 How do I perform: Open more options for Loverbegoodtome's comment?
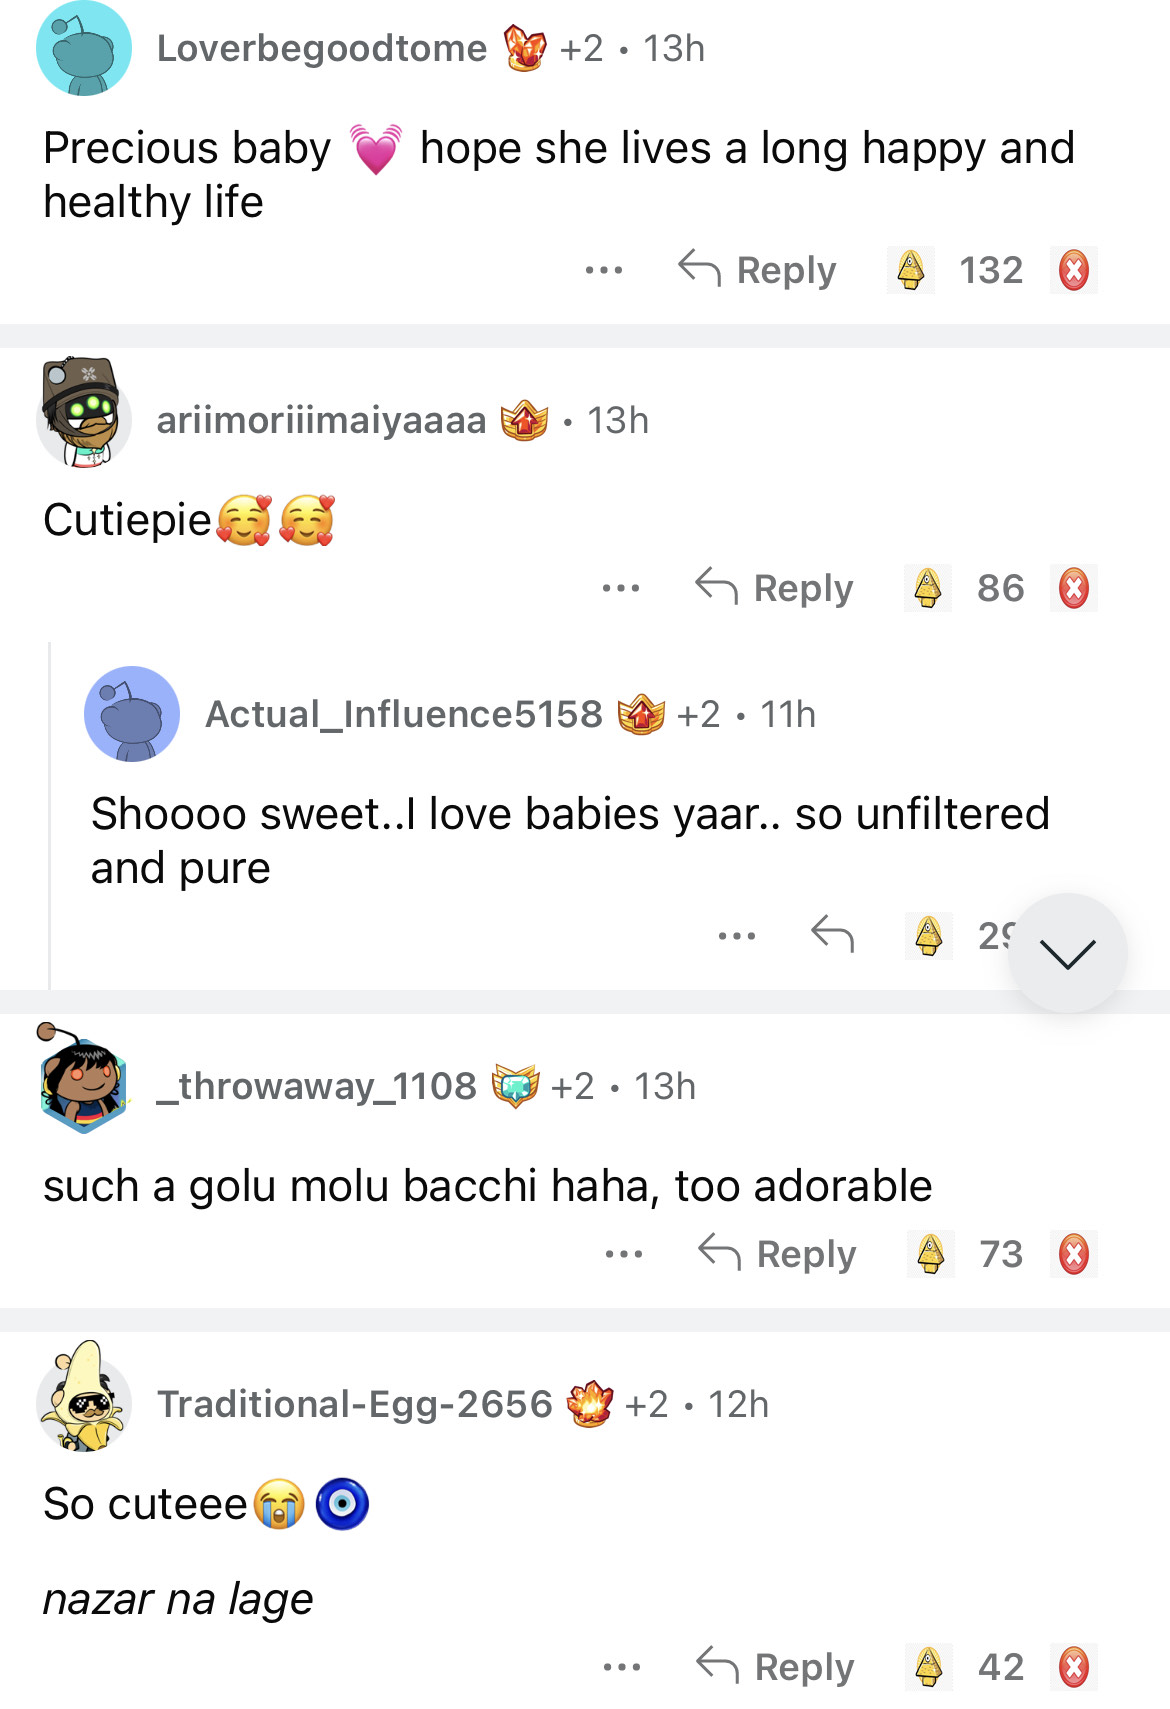[604, 270]
